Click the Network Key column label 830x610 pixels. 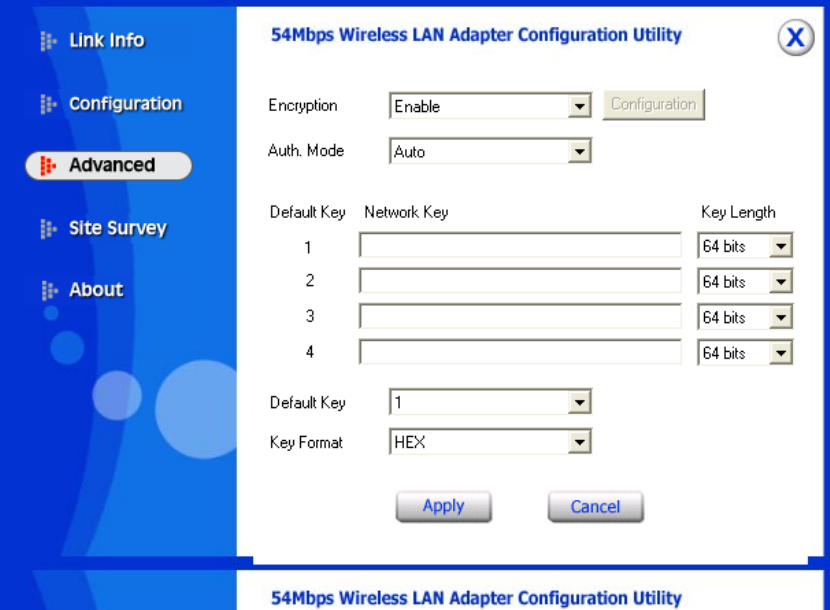[406, 212]
